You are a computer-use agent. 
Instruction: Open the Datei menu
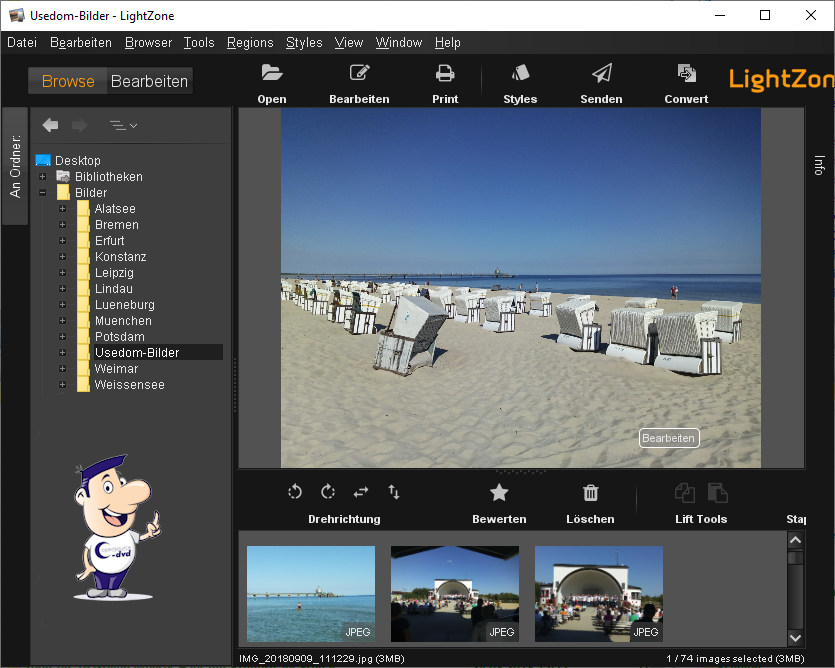[x=22, y=42]
